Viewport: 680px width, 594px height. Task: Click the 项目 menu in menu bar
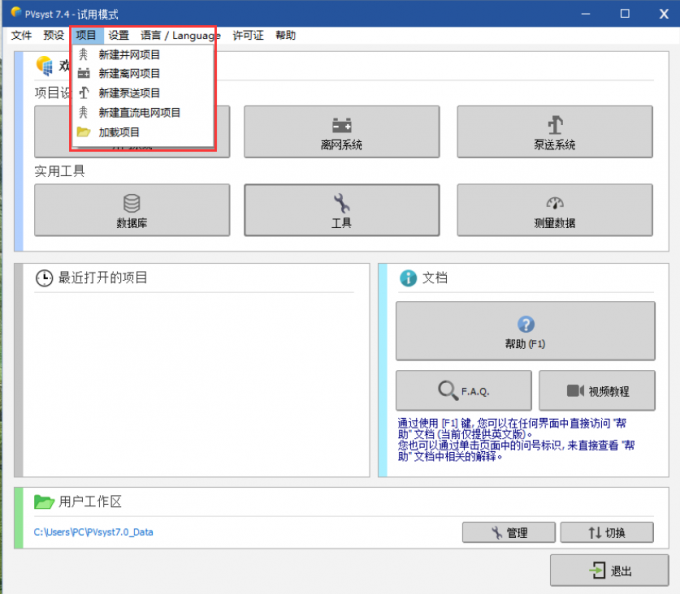click(x=86, y=35)
